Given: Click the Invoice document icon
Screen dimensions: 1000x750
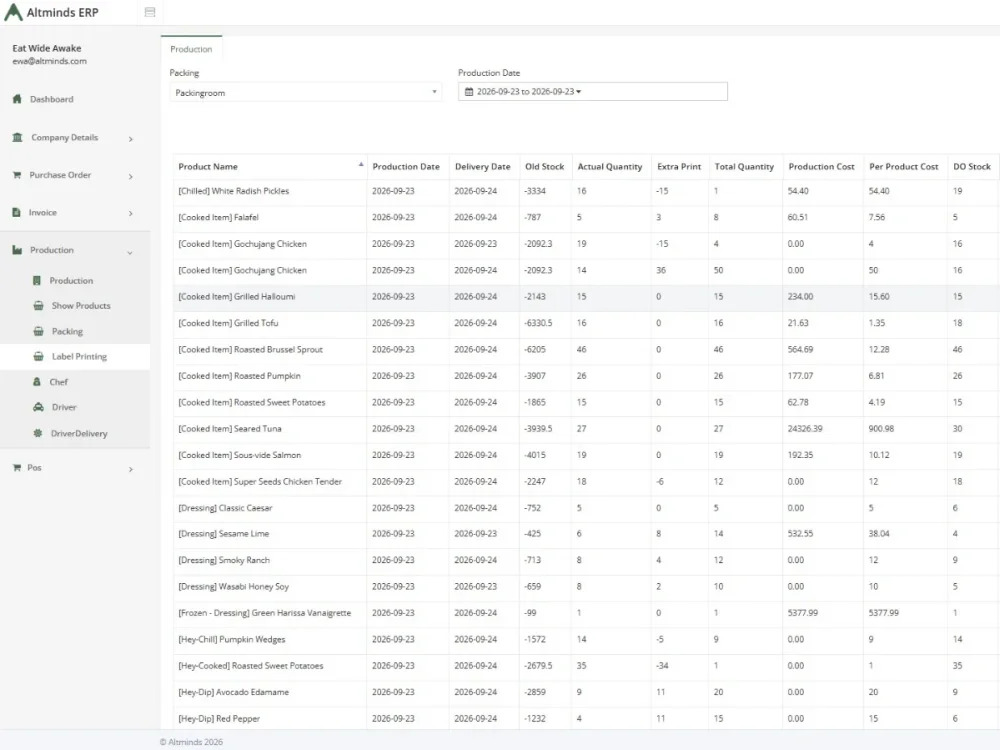Looking at the screenshot, I should point(17,212).
